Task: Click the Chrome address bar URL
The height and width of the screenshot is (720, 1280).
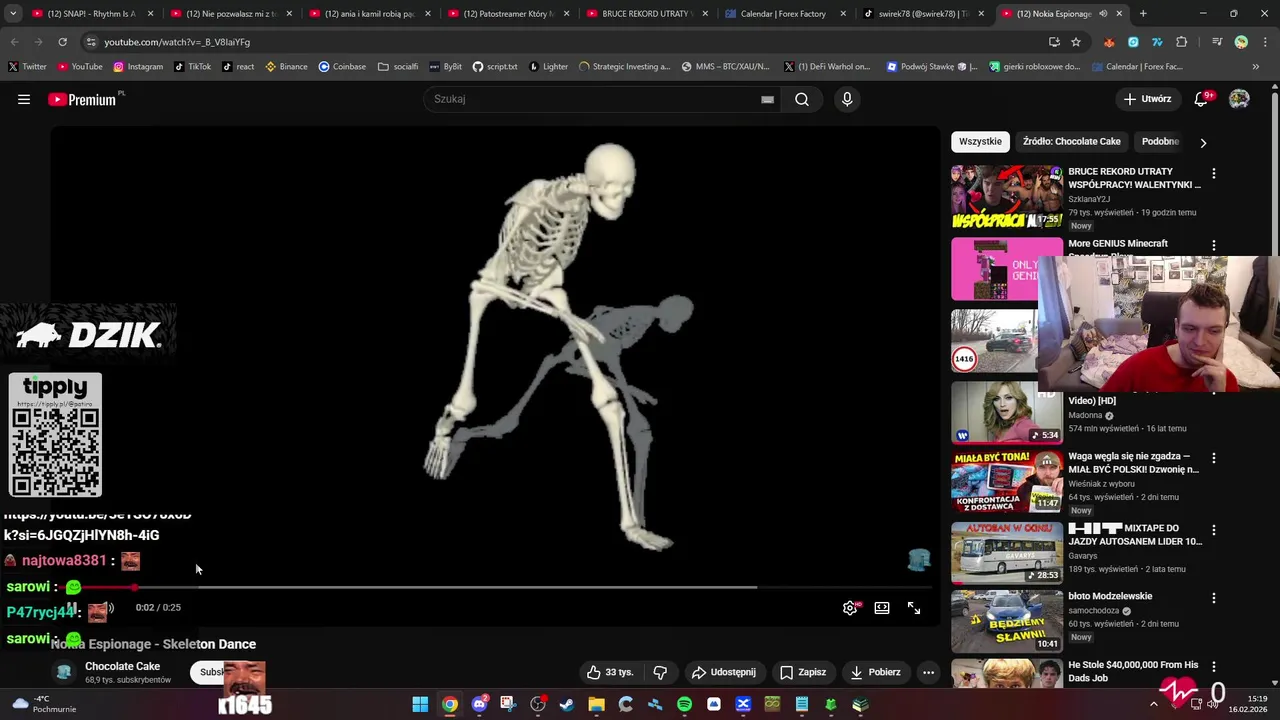Action: click(x=177, y=42)
